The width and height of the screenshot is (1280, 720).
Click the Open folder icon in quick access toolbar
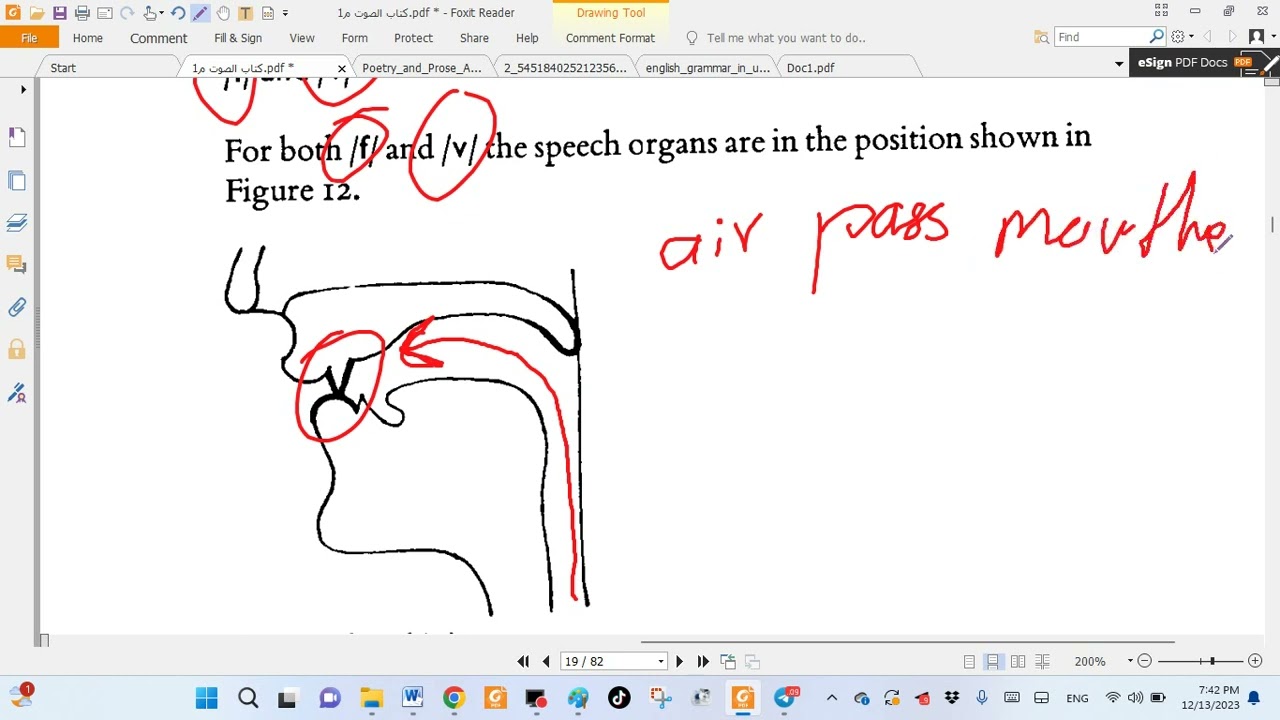(x=37, y=13)
